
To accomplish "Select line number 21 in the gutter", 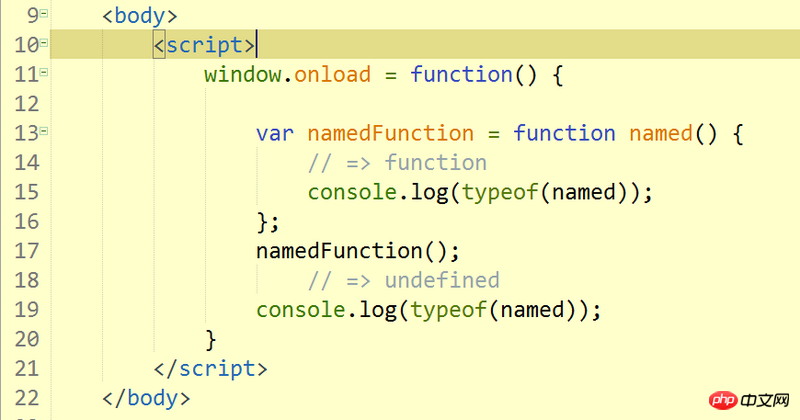I will [x=27, y=368].
